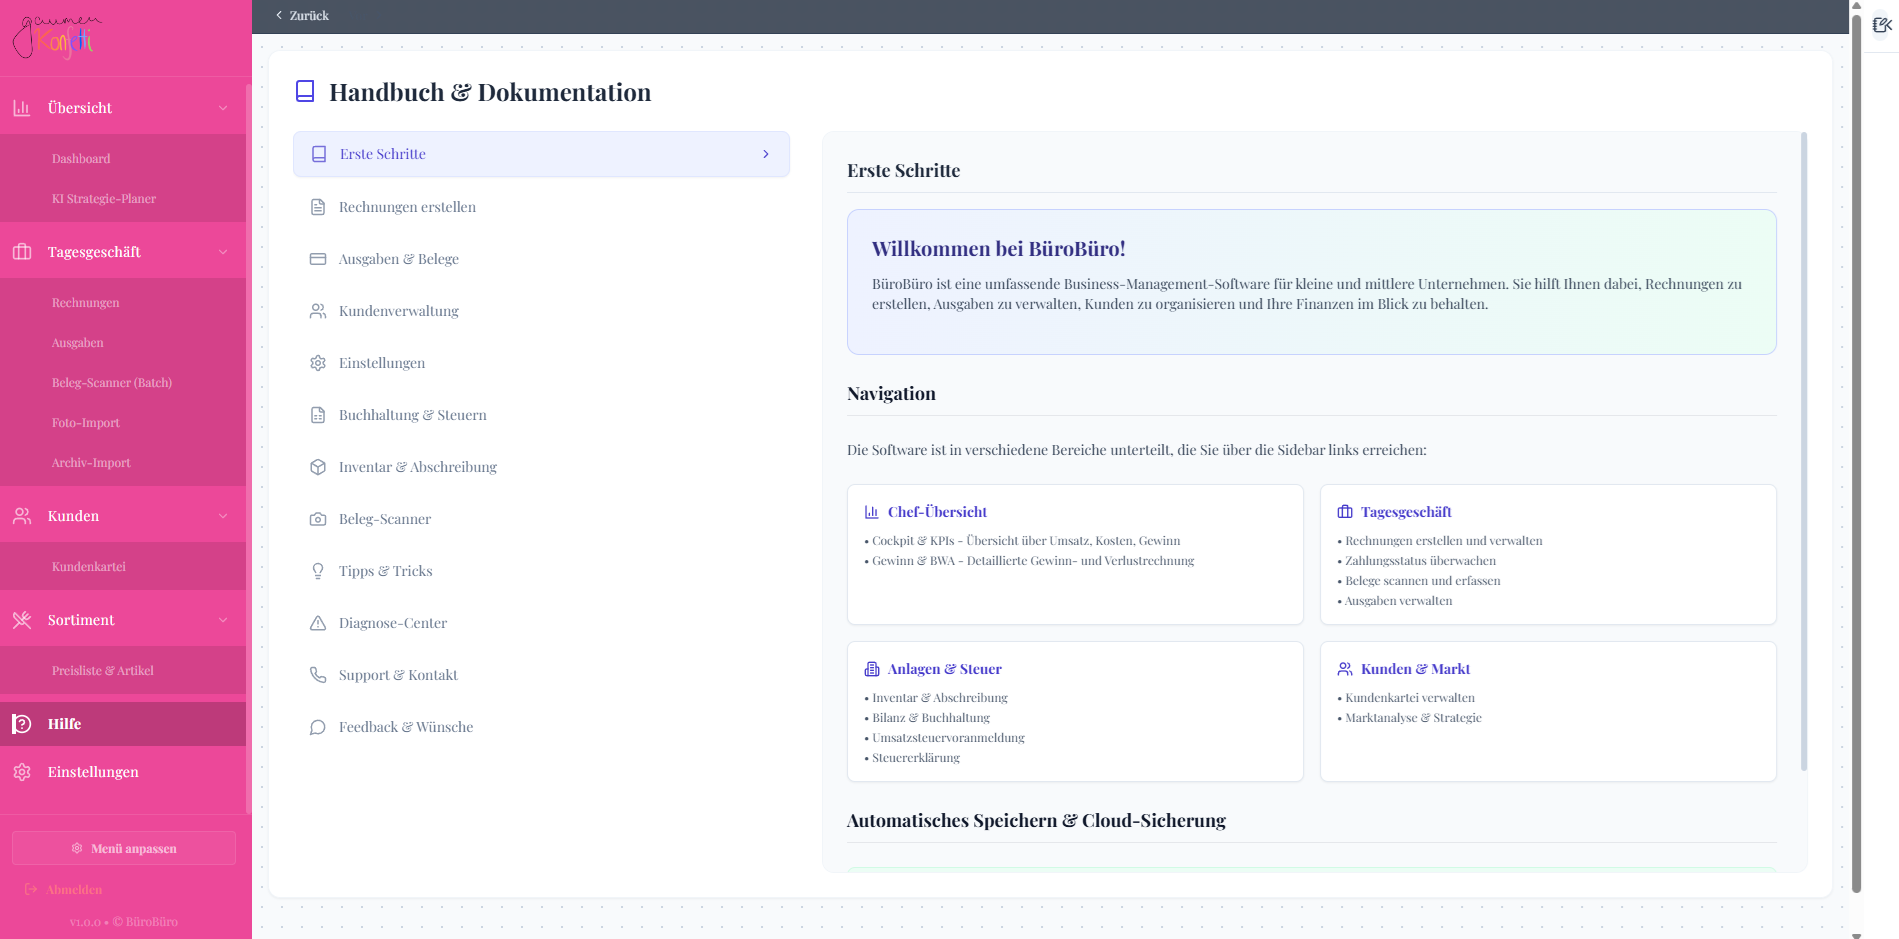Click the book icon beside Handbuch title
The height and width of the screenshot is (939, 1899).
[305, 92]
